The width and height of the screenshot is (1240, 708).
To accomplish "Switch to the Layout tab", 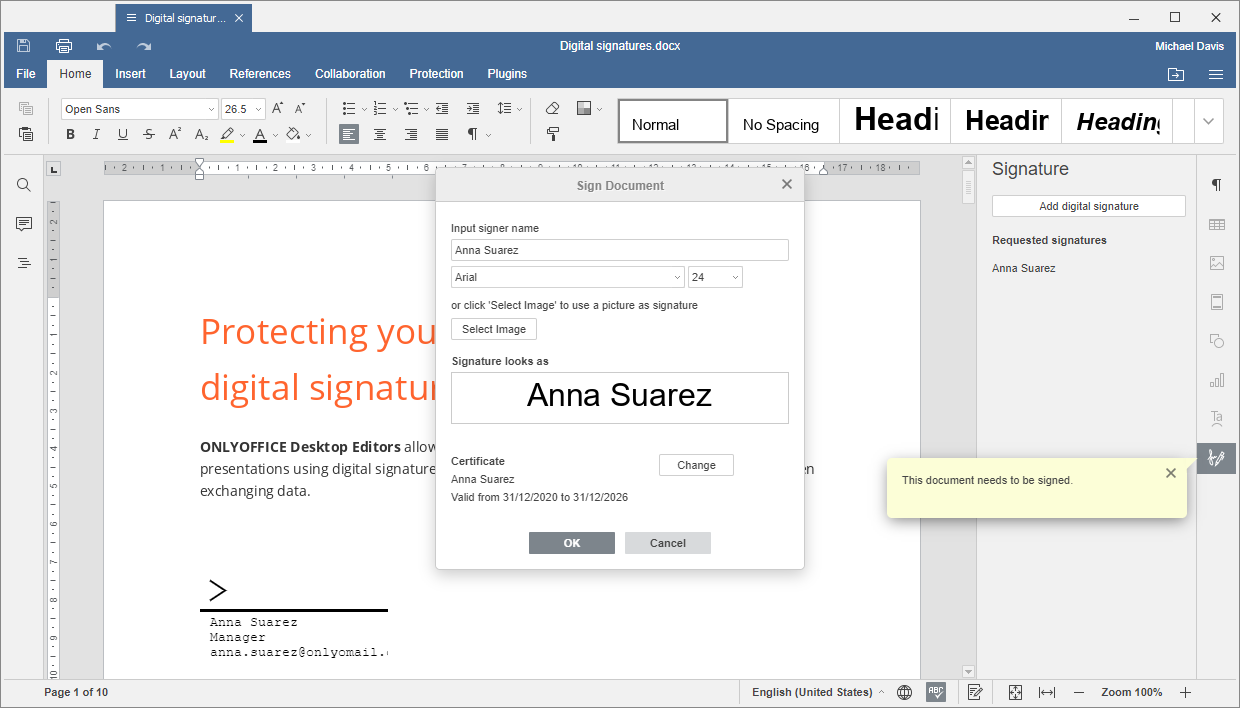I will [x=187, y=74].
